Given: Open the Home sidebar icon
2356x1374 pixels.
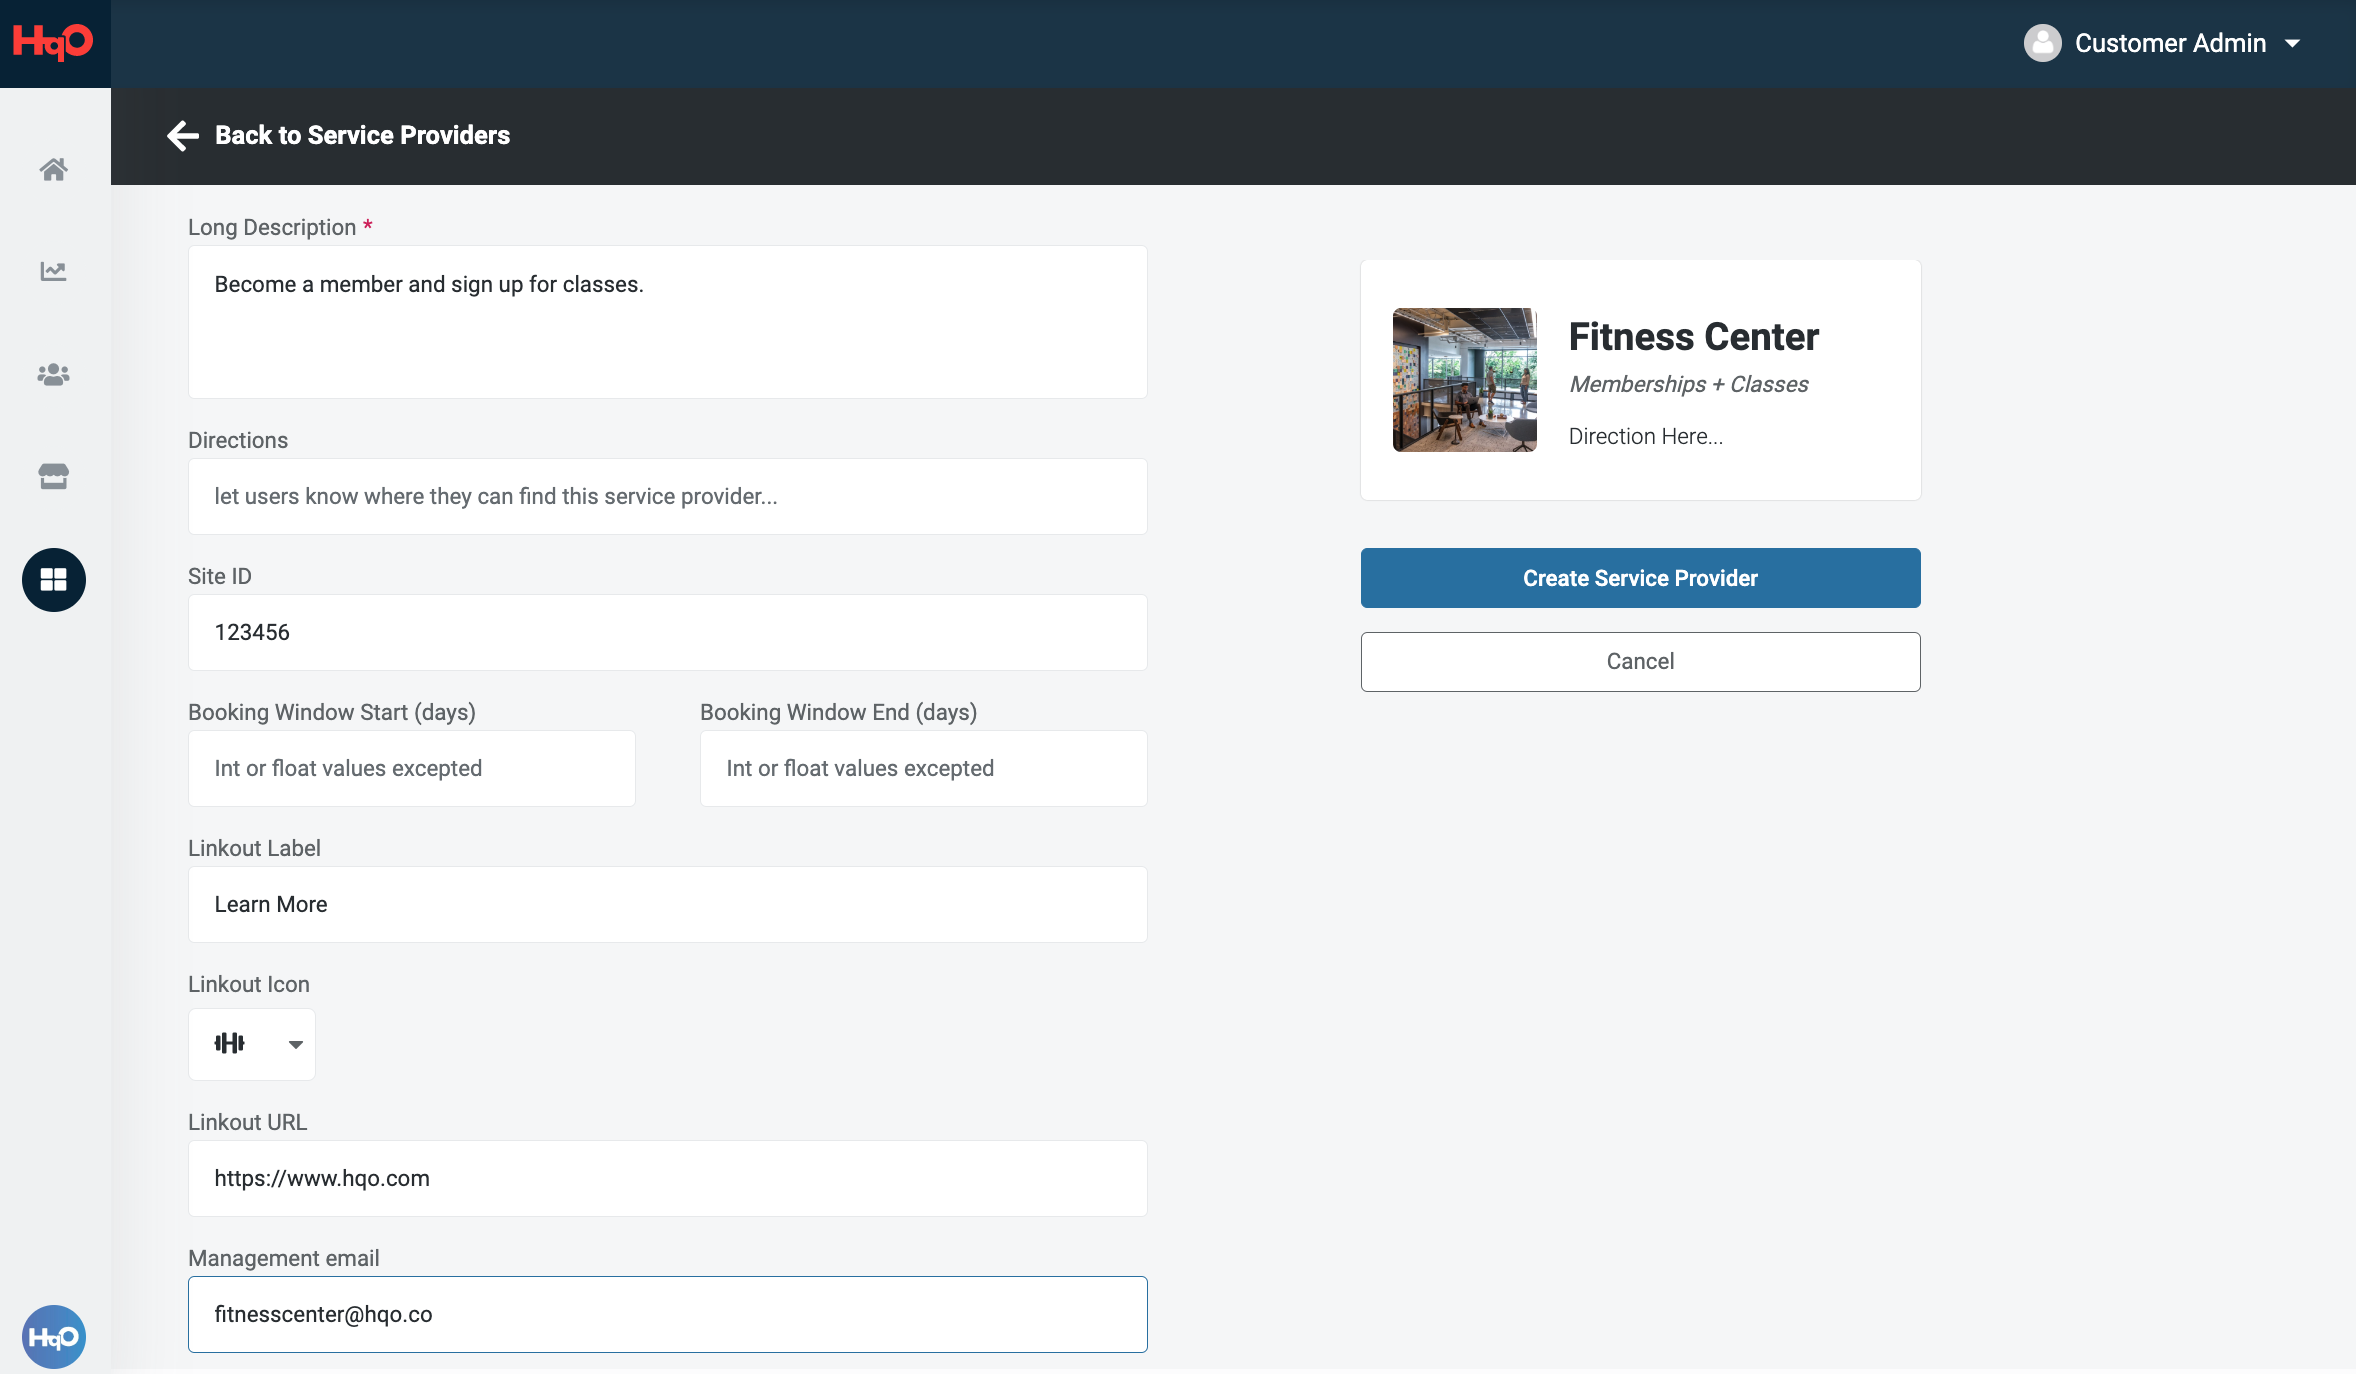Looking at the screenshot, I should point(53,169).
